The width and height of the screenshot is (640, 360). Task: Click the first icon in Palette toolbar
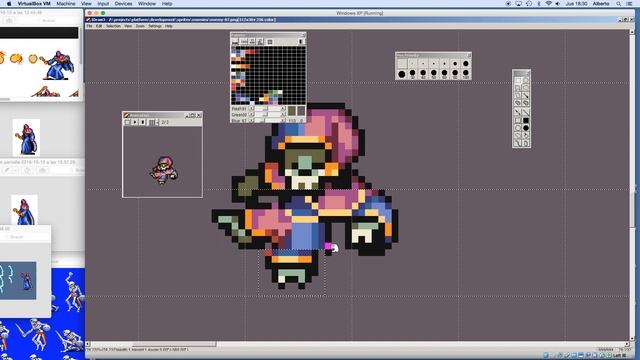(235, 42)
